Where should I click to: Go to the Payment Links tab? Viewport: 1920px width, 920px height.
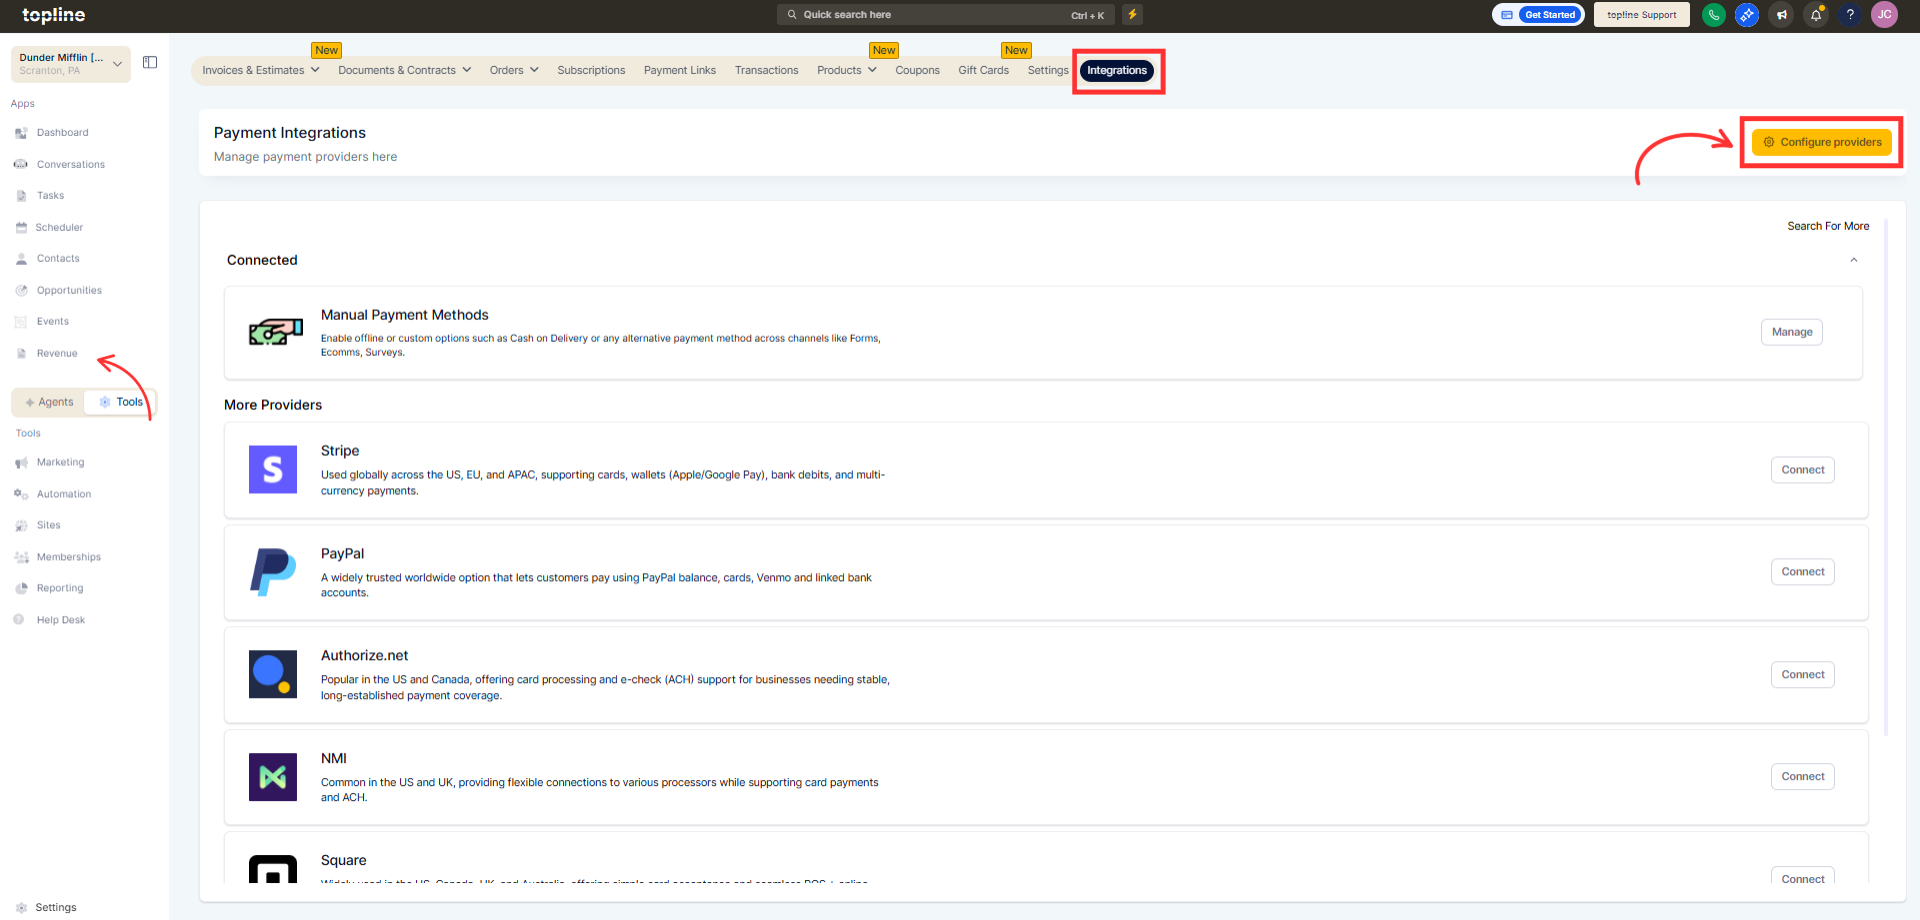click(680, 70)
